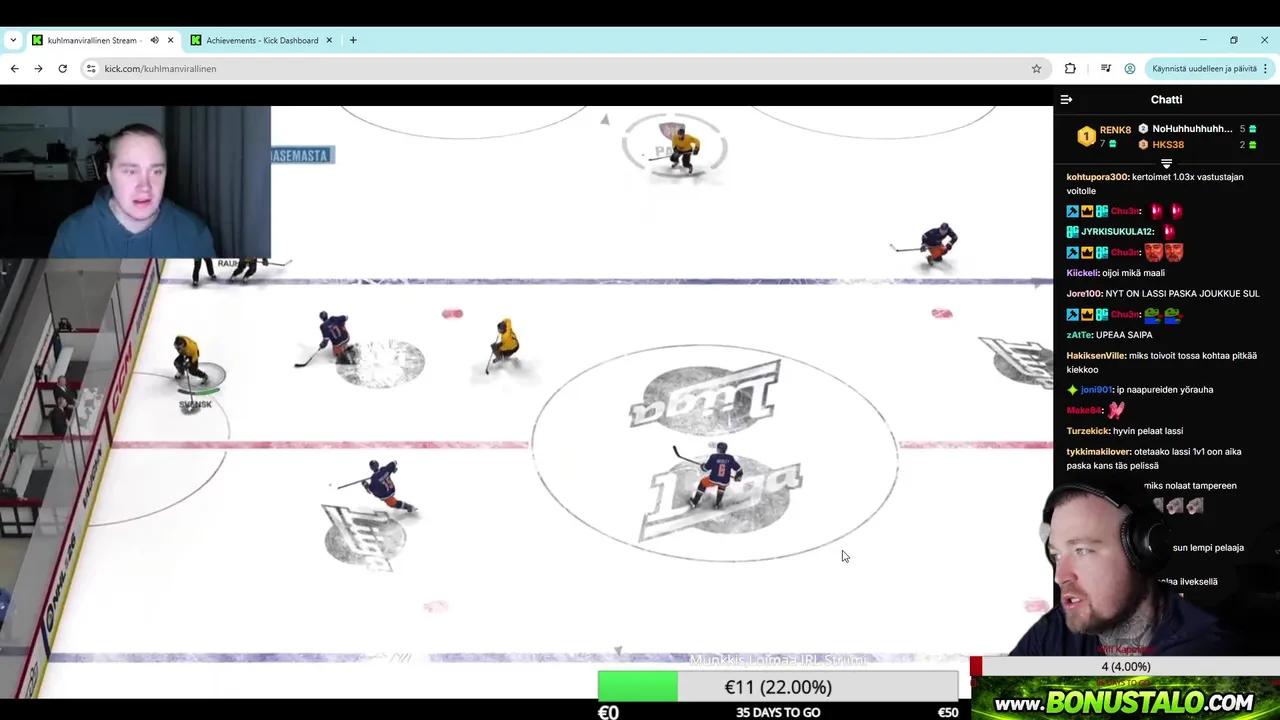Click the top-left streamer webcam overlay
Viewport: 1280px width, 720px height.
[135, 182]
